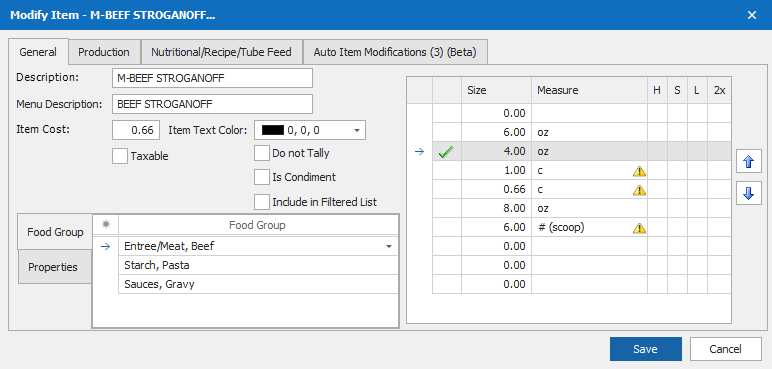
Task: Click the oz measure cell in 8.00 row
Action: point(589,208)
